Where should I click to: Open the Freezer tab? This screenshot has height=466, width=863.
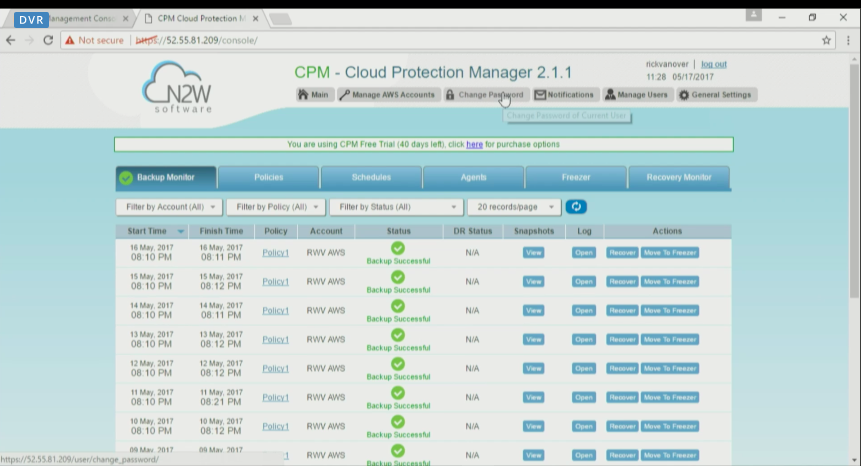pos(576,178)
